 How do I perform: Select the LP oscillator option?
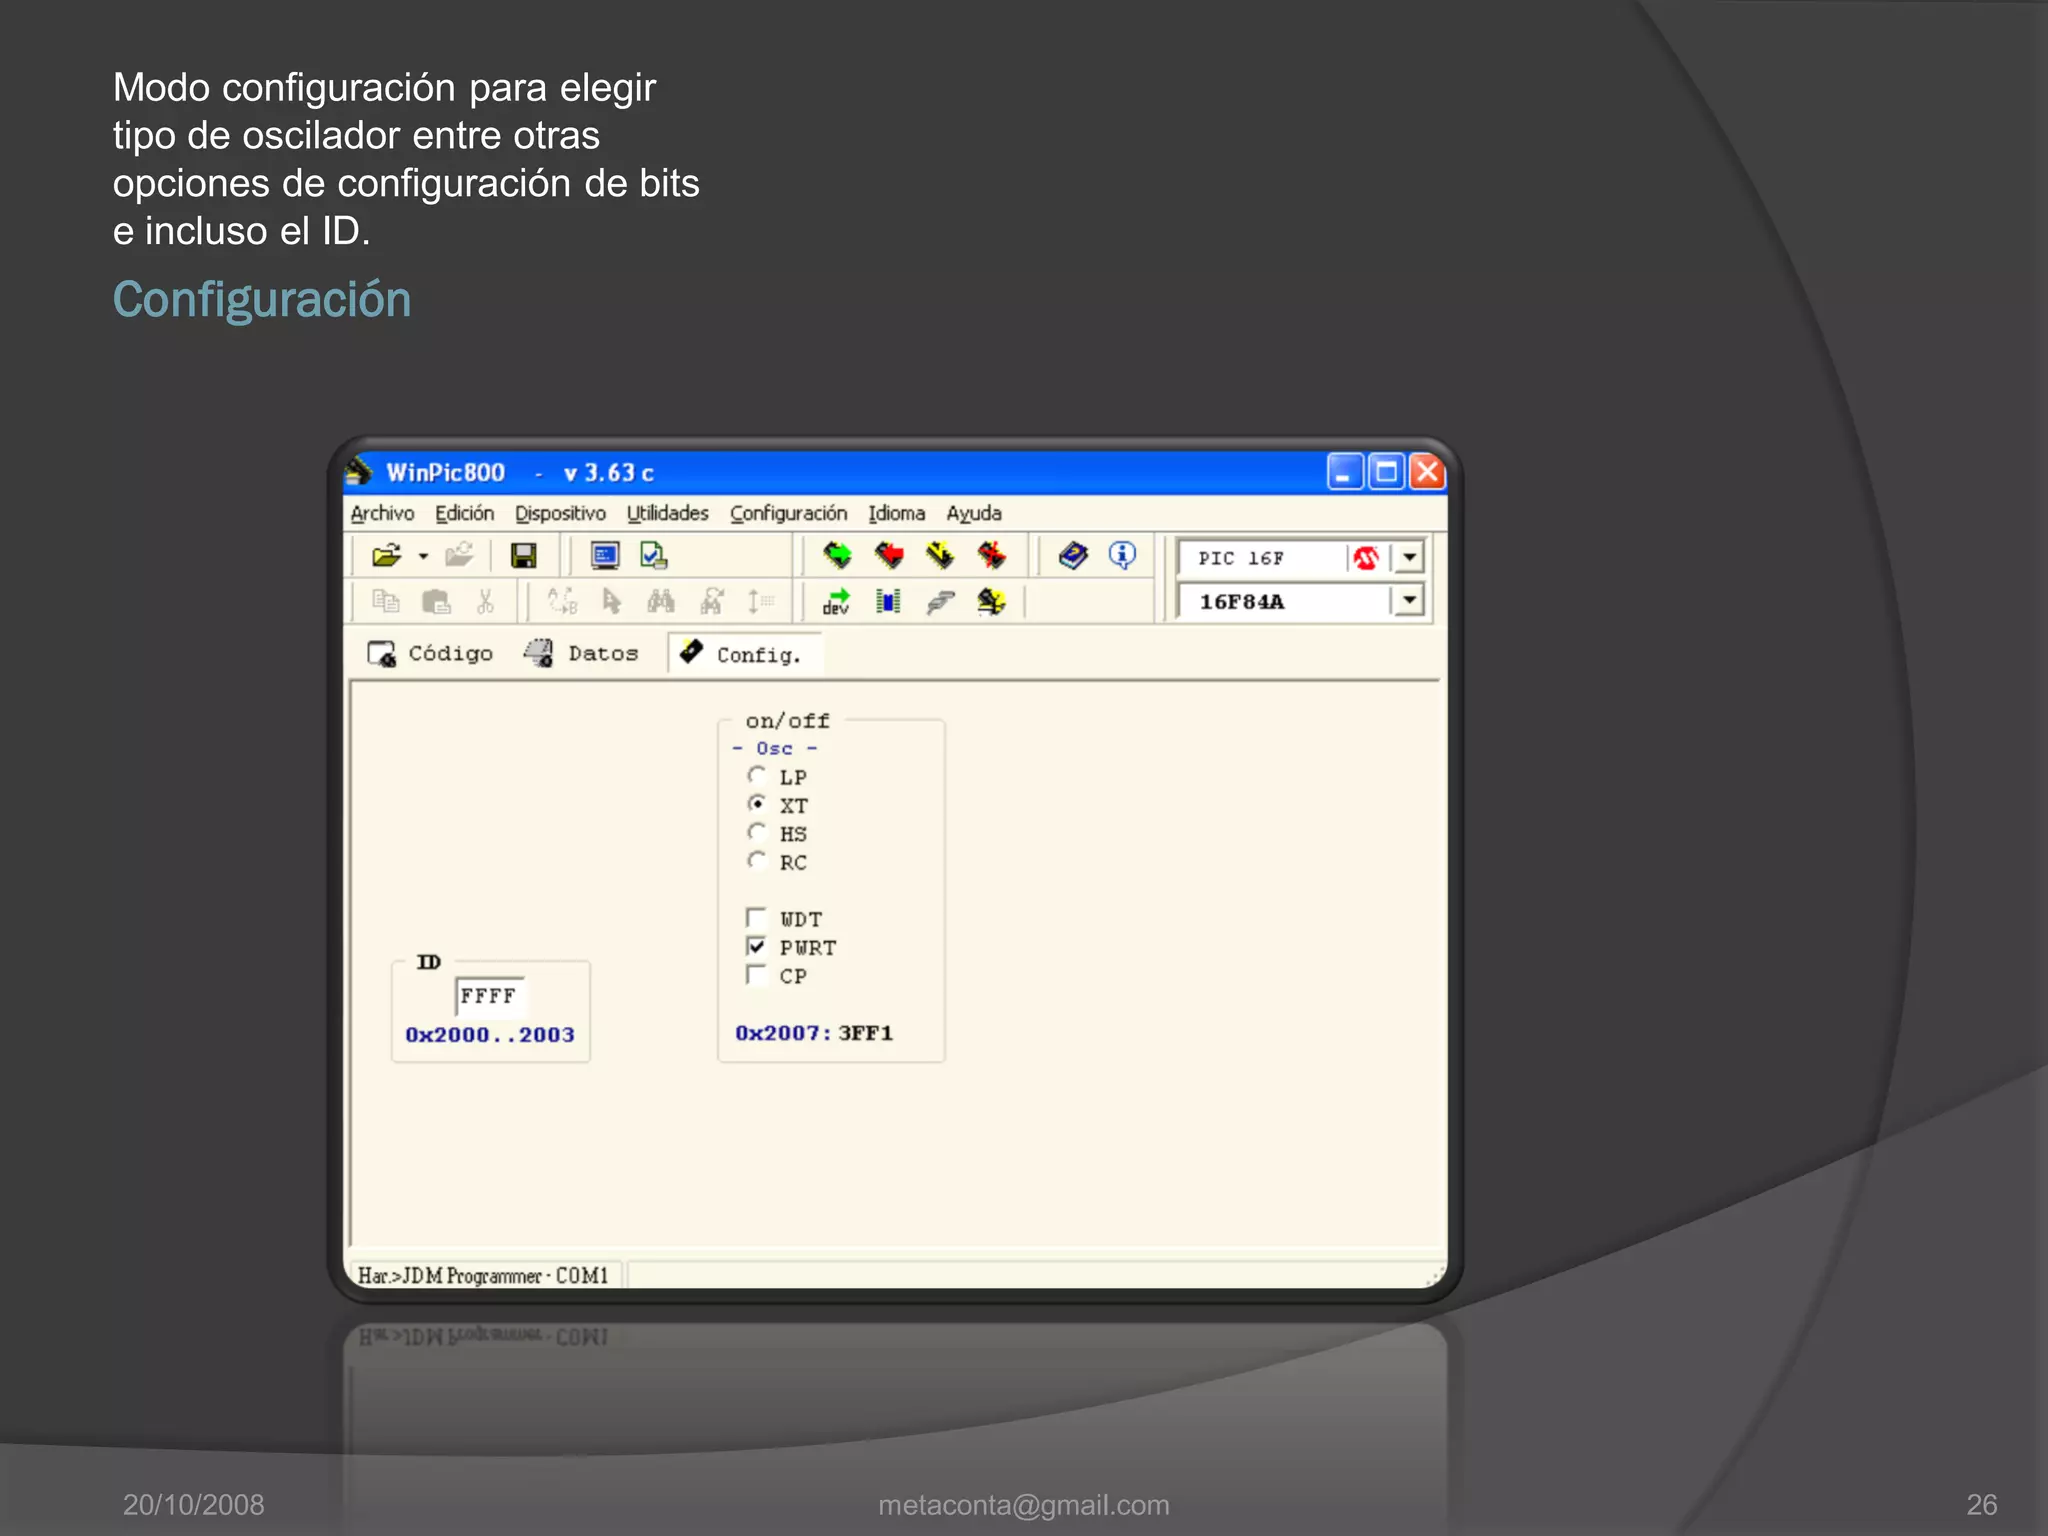(x=757, y=776)
